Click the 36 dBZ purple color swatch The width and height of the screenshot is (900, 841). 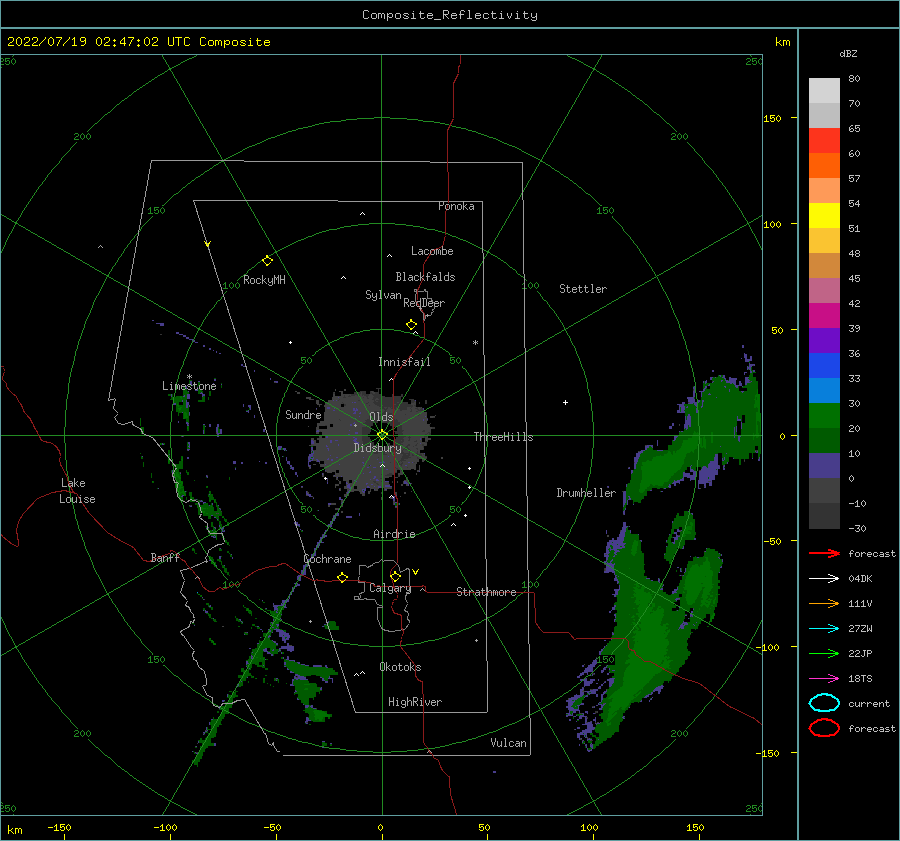pyautogui.click(x=824, y=340)
